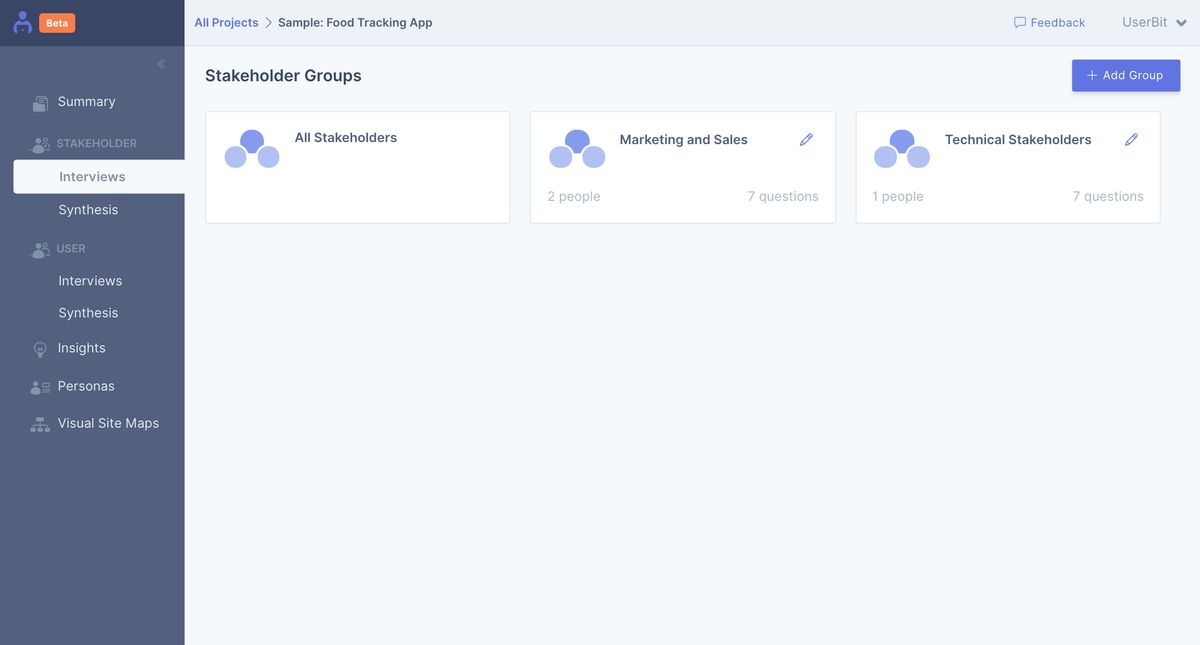Viewport: 1200px width, 645px height.
Task: Click the UserBit logo in the top corner
Action: tap(21, 21)
